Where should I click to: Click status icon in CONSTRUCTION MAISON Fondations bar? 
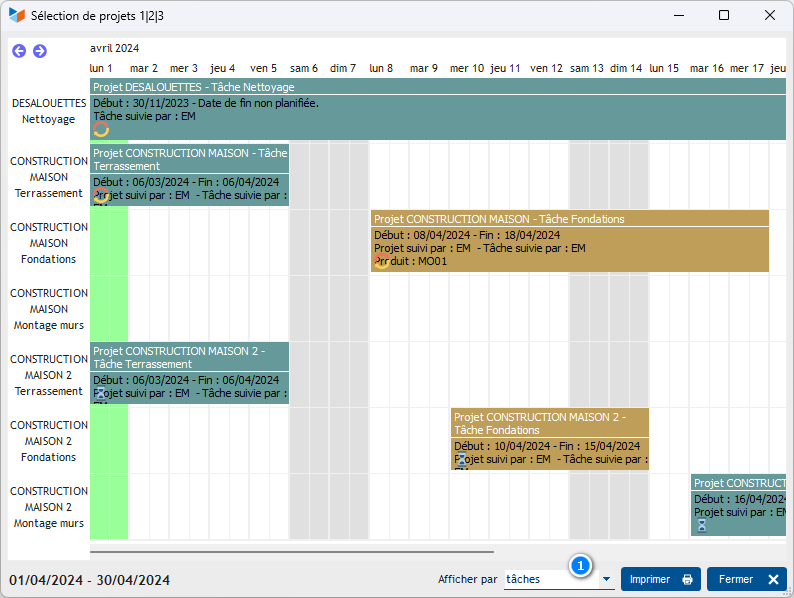coord(381,262)
